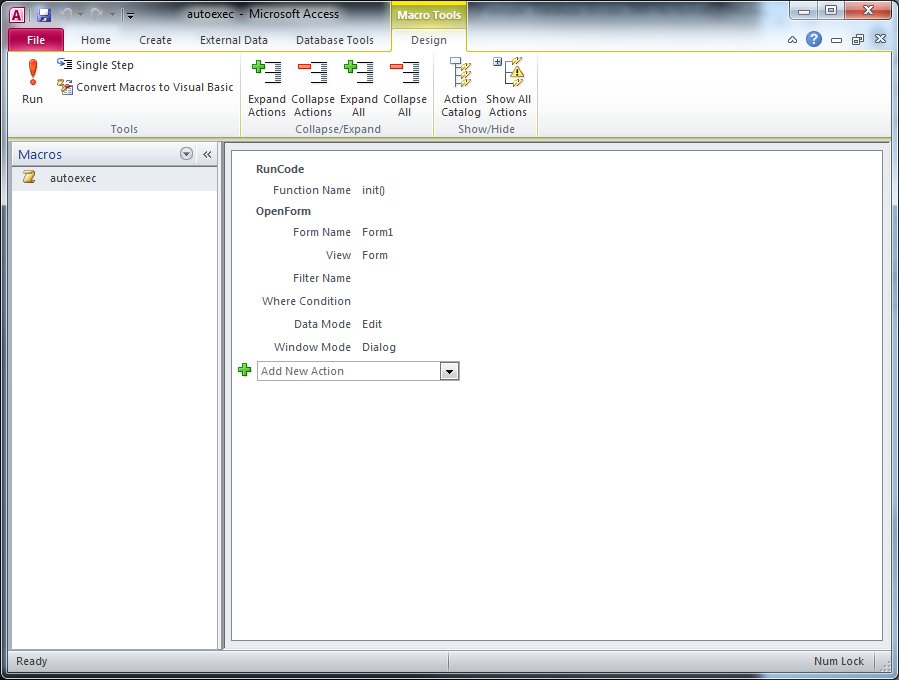The width and height of the screenshot is (899, 680).
Task: Click the Access application icon
Action: click(17, 15)
